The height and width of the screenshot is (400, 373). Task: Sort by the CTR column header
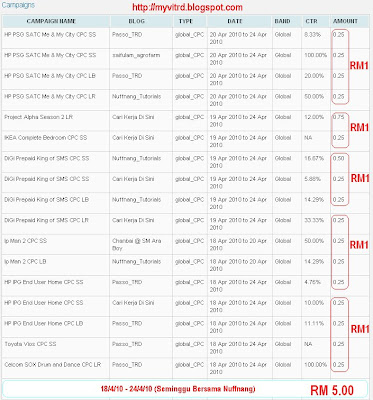click(x=311, y=21)
